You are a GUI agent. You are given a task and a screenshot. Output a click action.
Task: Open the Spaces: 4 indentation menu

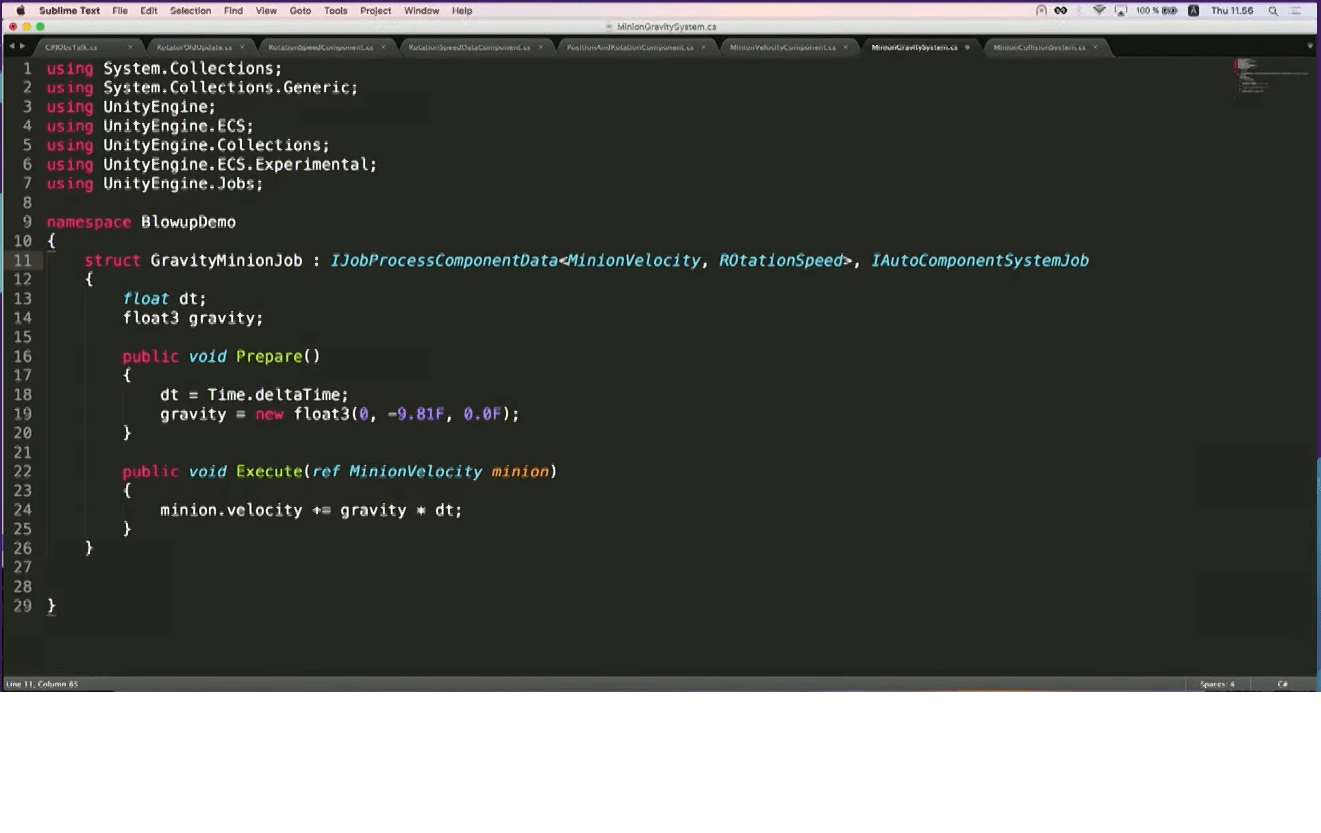pyautogui.click(x=1217, y=684)
